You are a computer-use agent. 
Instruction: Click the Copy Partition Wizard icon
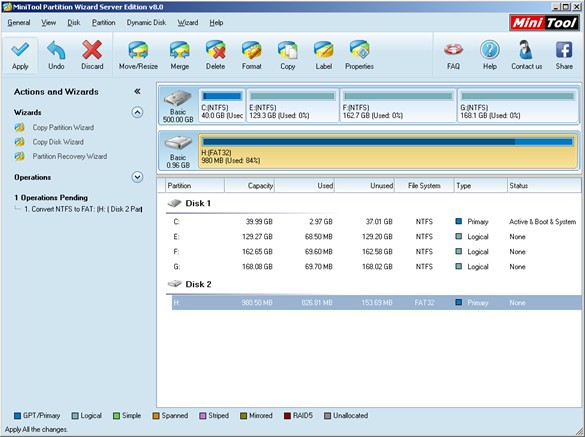pos(19,128)
